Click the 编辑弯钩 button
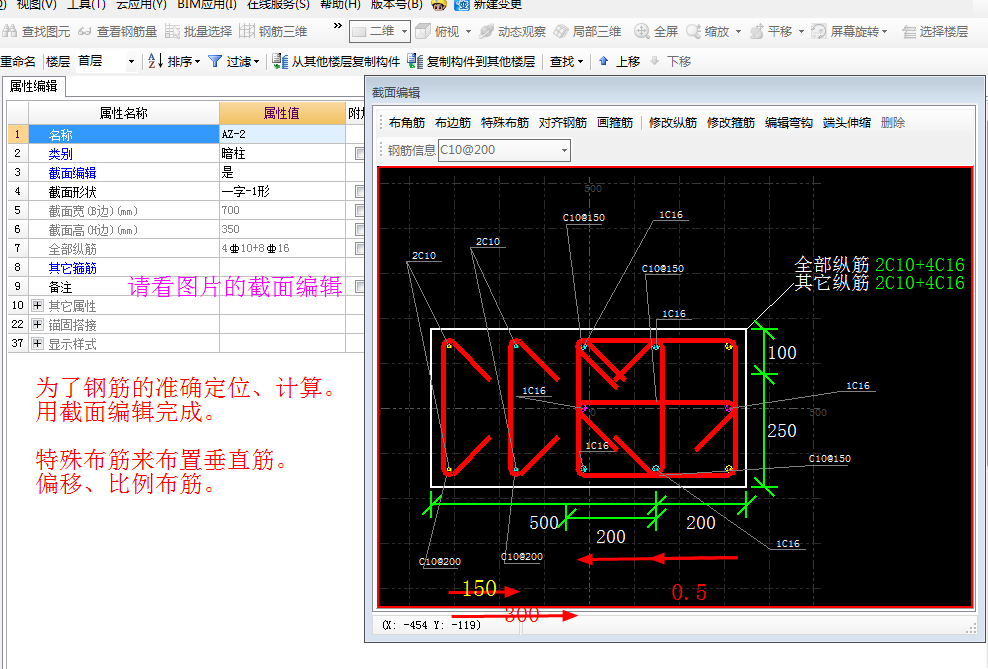Screen dimensions: 988x669 click(788, 123)
